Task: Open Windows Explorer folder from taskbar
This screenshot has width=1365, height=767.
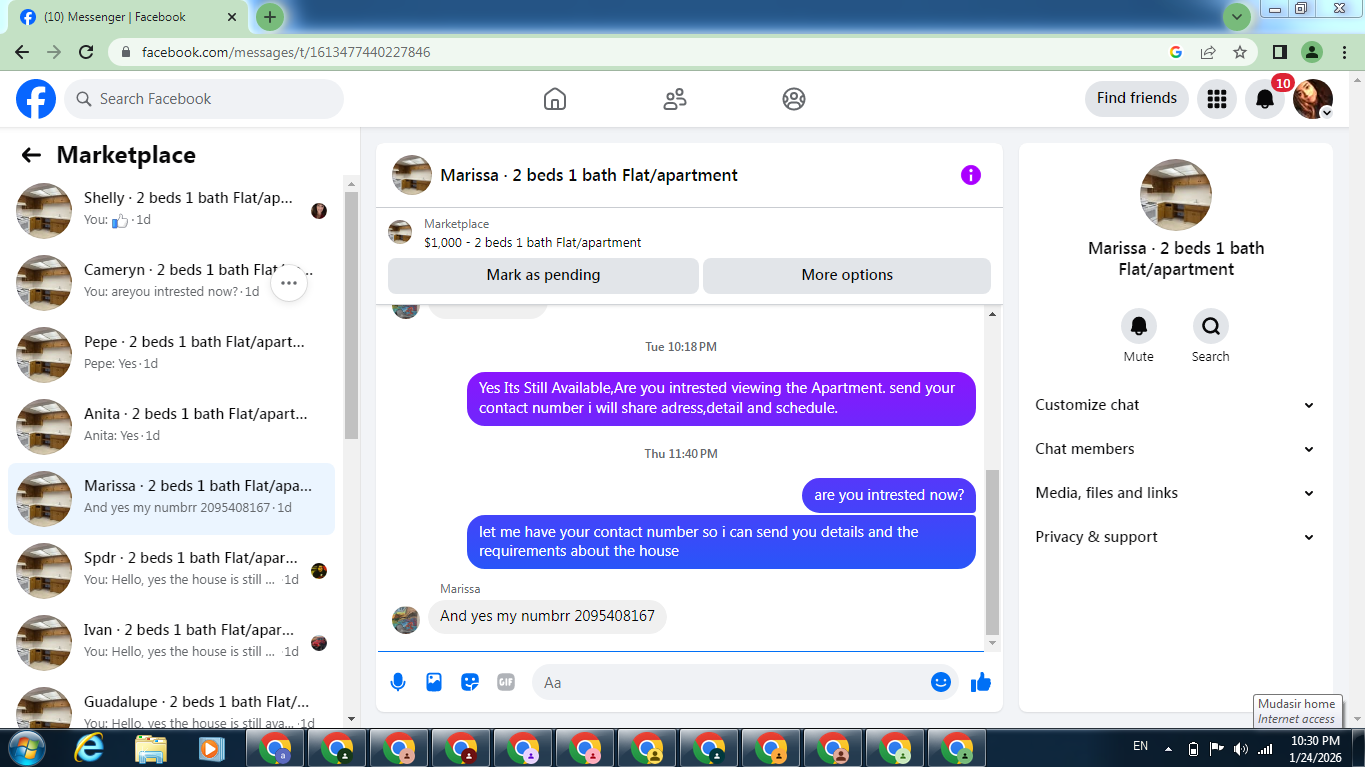Action: coord(151,748)
